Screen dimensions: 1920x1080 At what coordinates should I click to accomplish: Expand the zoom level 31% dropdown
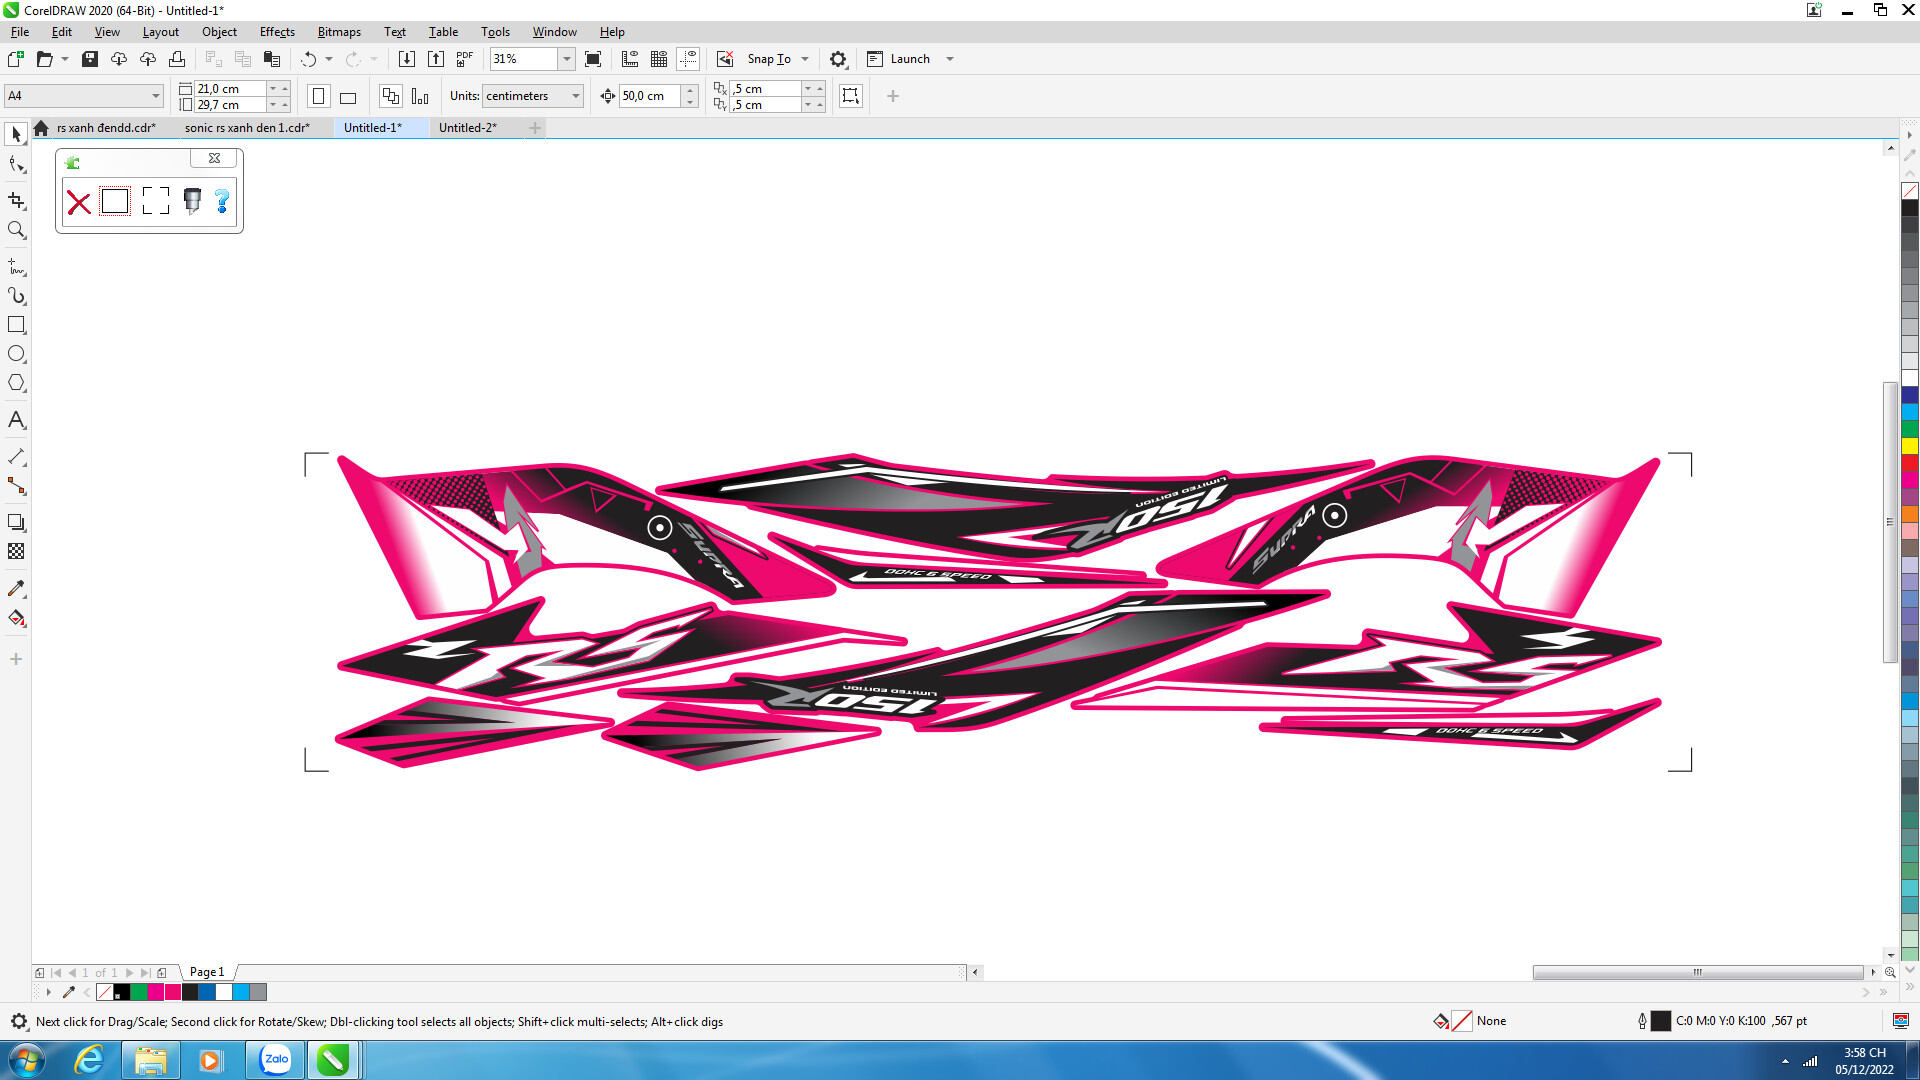click(567, 59)
